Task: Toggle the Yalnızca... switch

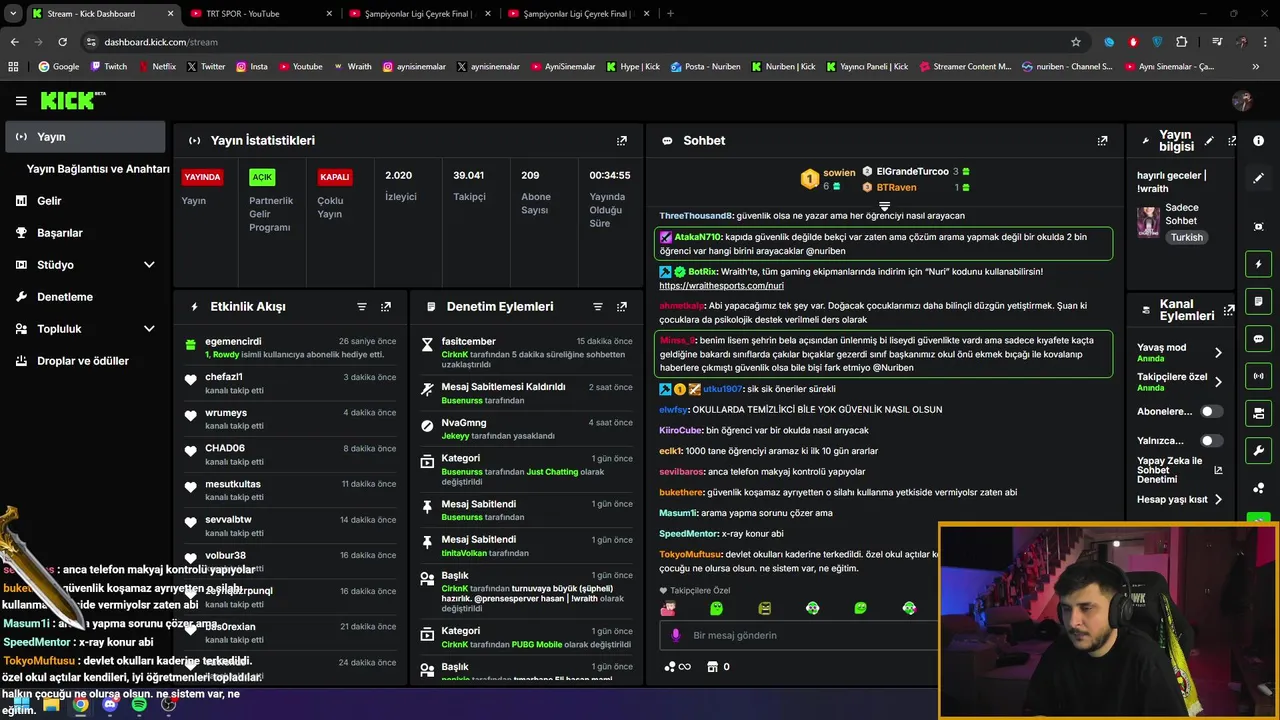Action: point(1211,440)
